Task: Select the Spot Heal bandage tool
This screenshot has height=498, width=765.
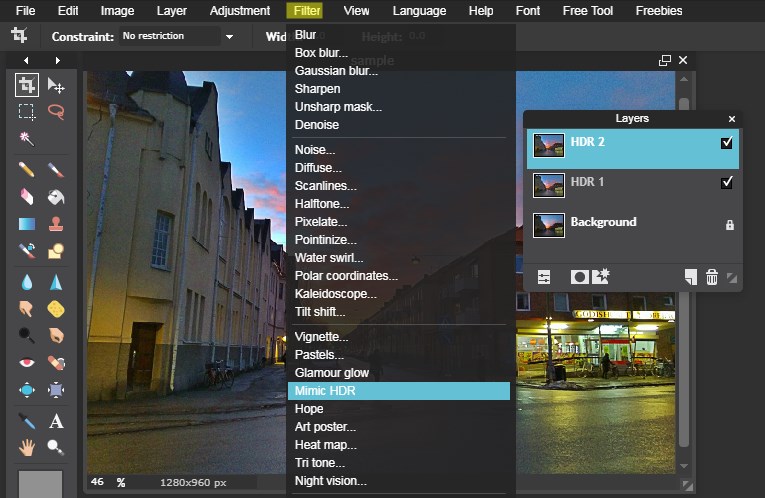Action: pos(56,363)
